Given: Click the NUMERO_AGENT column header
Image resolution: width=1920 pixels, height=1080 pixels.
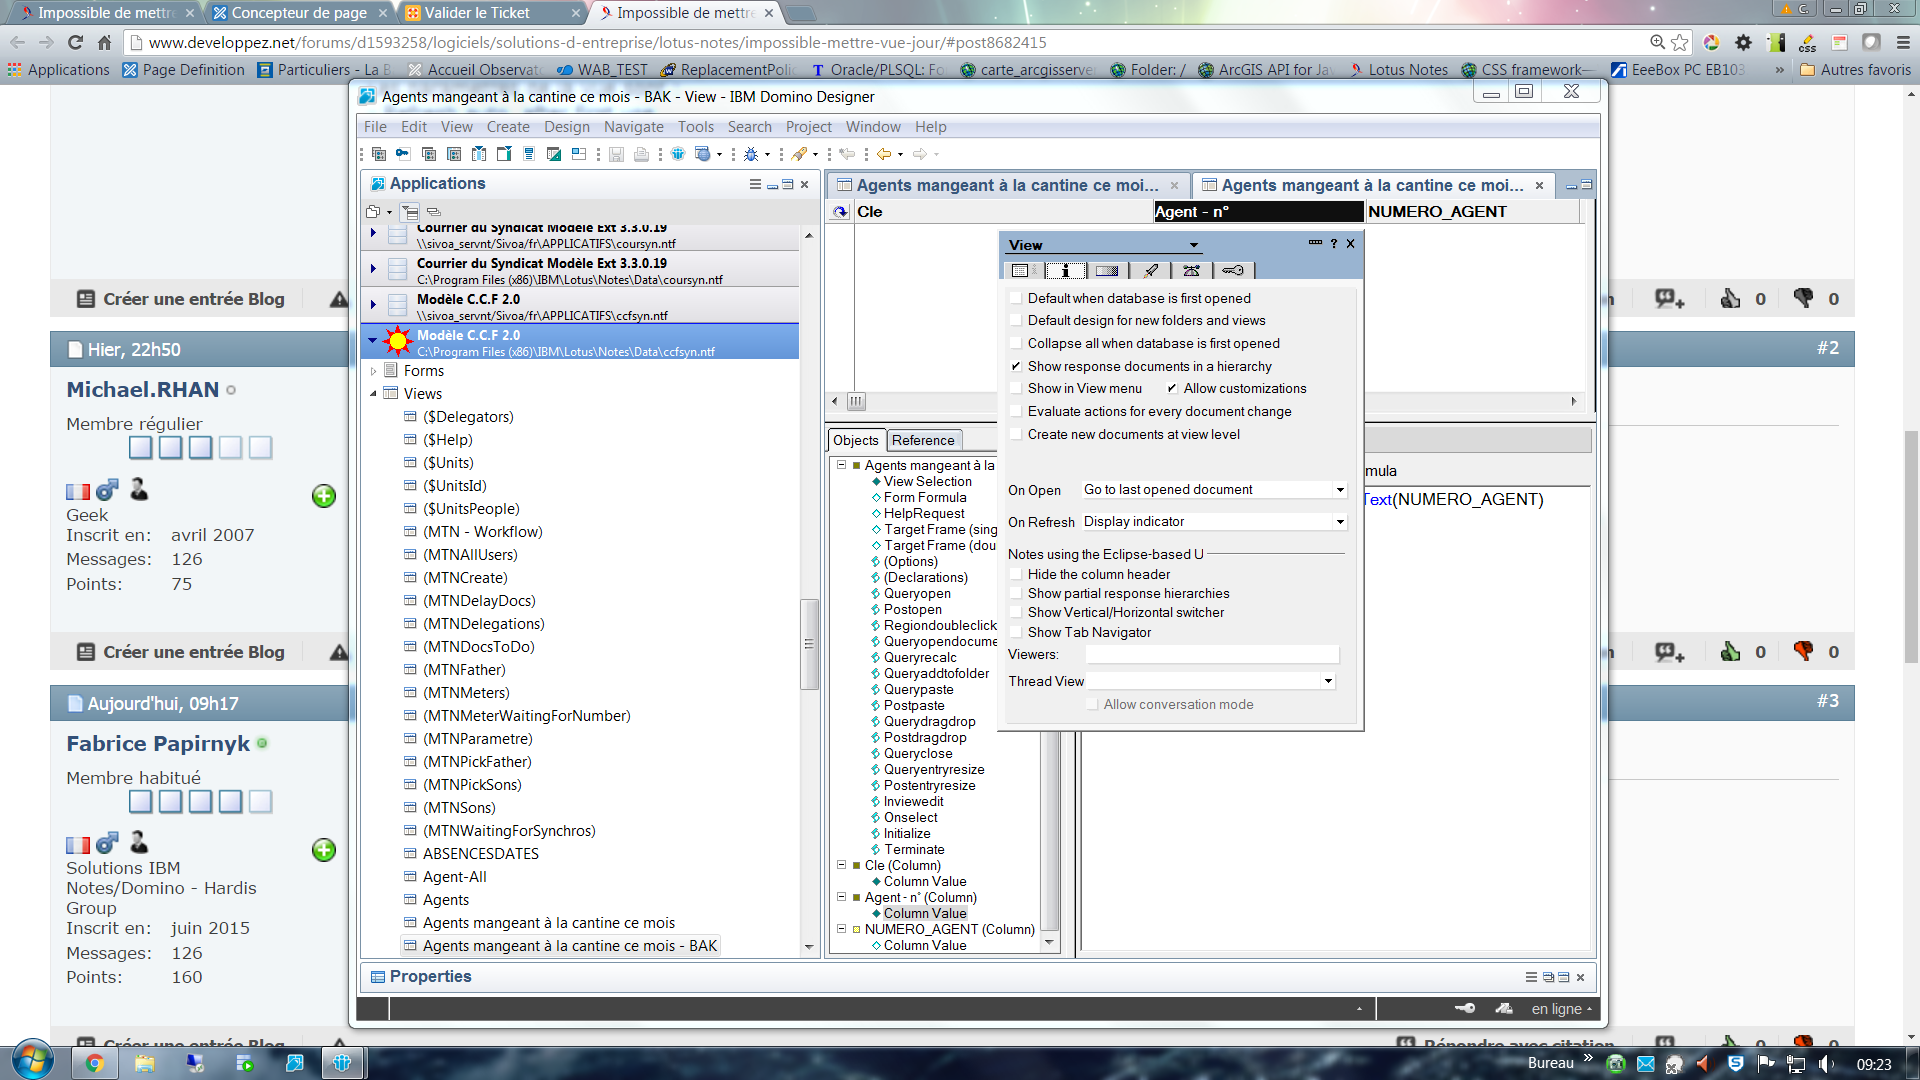Looking at the screenshot, I should (1472, 212).
